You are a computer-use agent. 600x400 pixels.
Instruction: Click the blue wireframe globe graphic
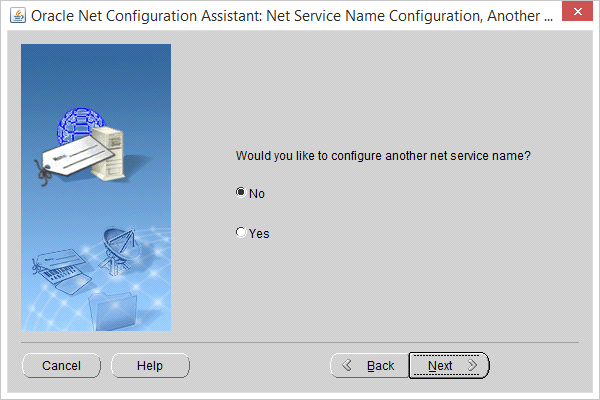coord(79,123)
